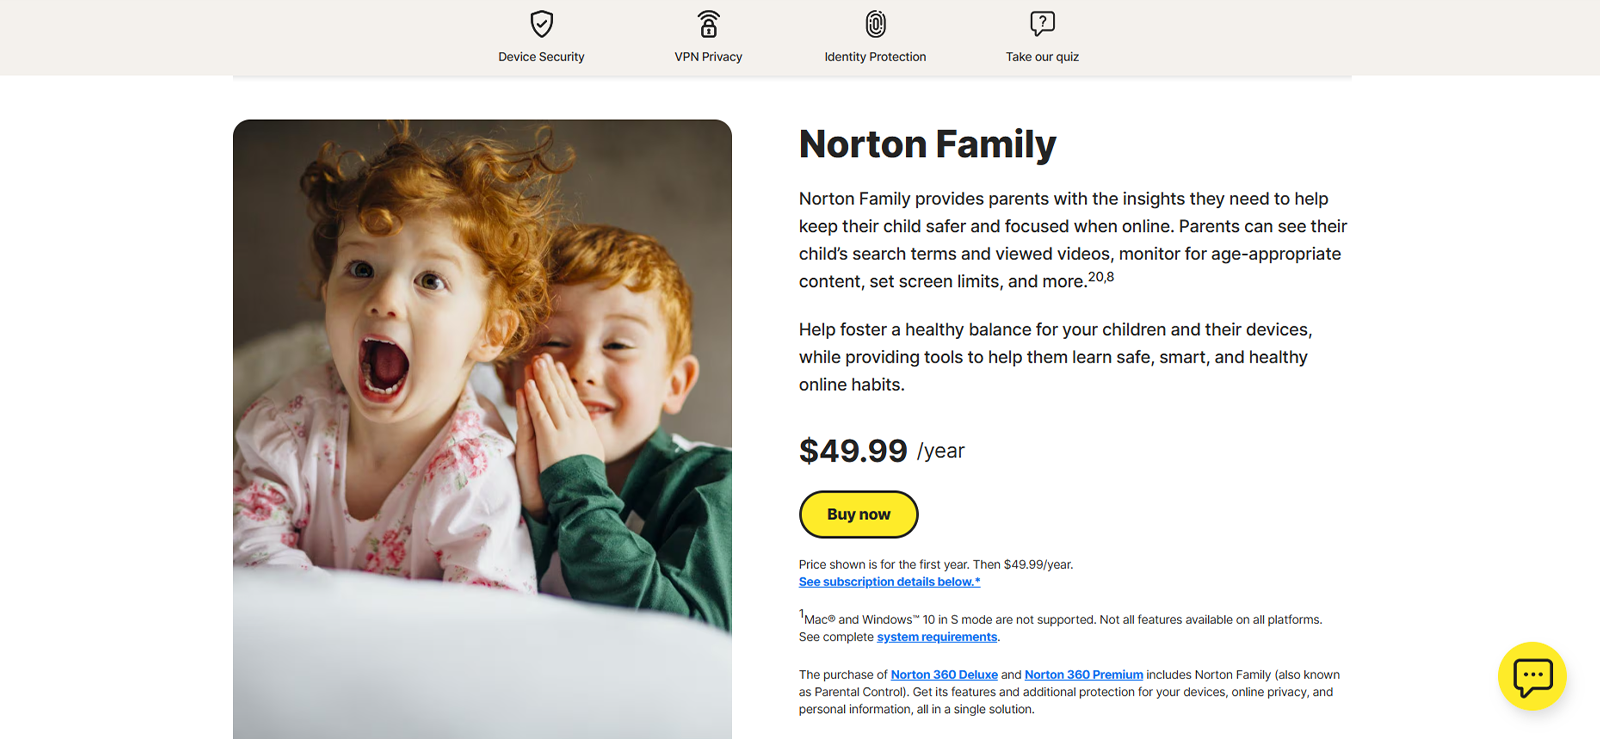This screenshot has width=1600, height=739.
Task: Click the yellow Buy now button
Action: pyautogui.click(x=858, y=514)
